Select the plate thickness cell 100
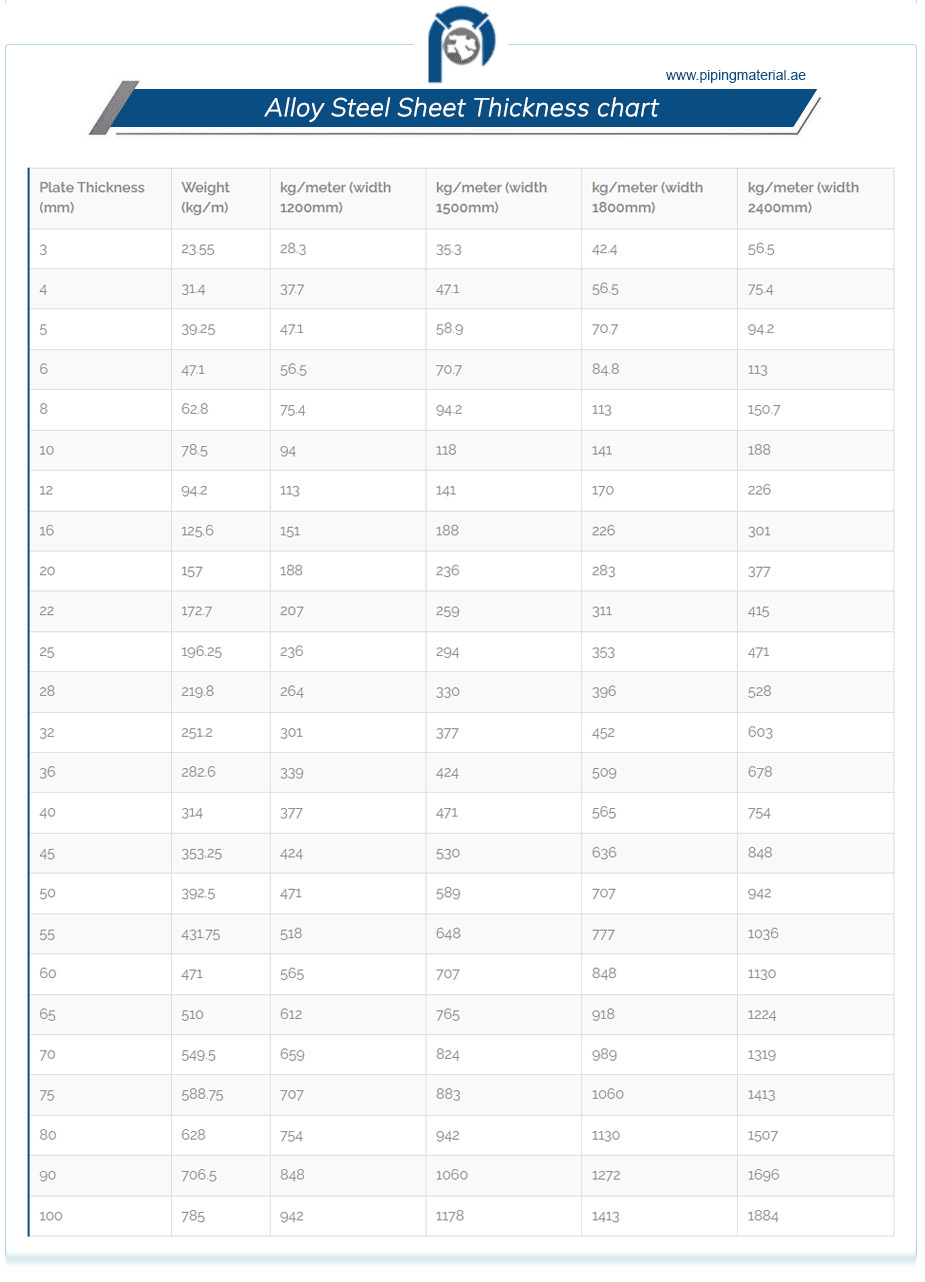 [100, 1216]
